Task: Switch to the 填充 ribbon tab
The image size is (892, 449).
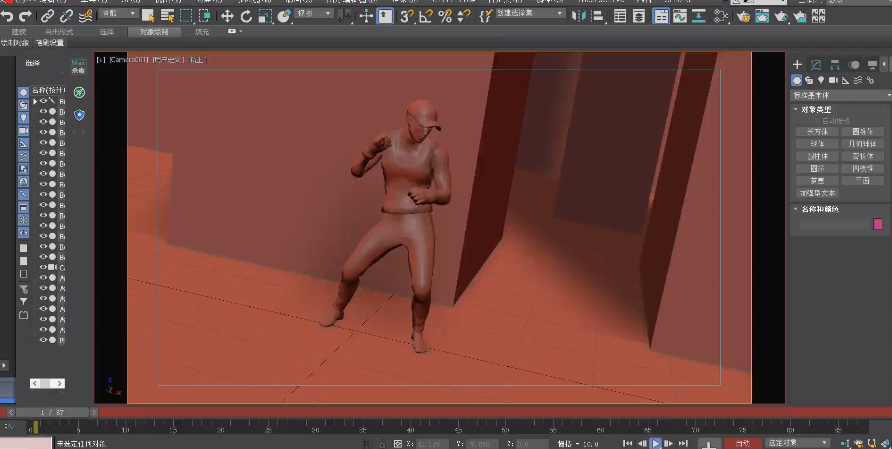Action: pyautogui.click(x=202, y=32)
